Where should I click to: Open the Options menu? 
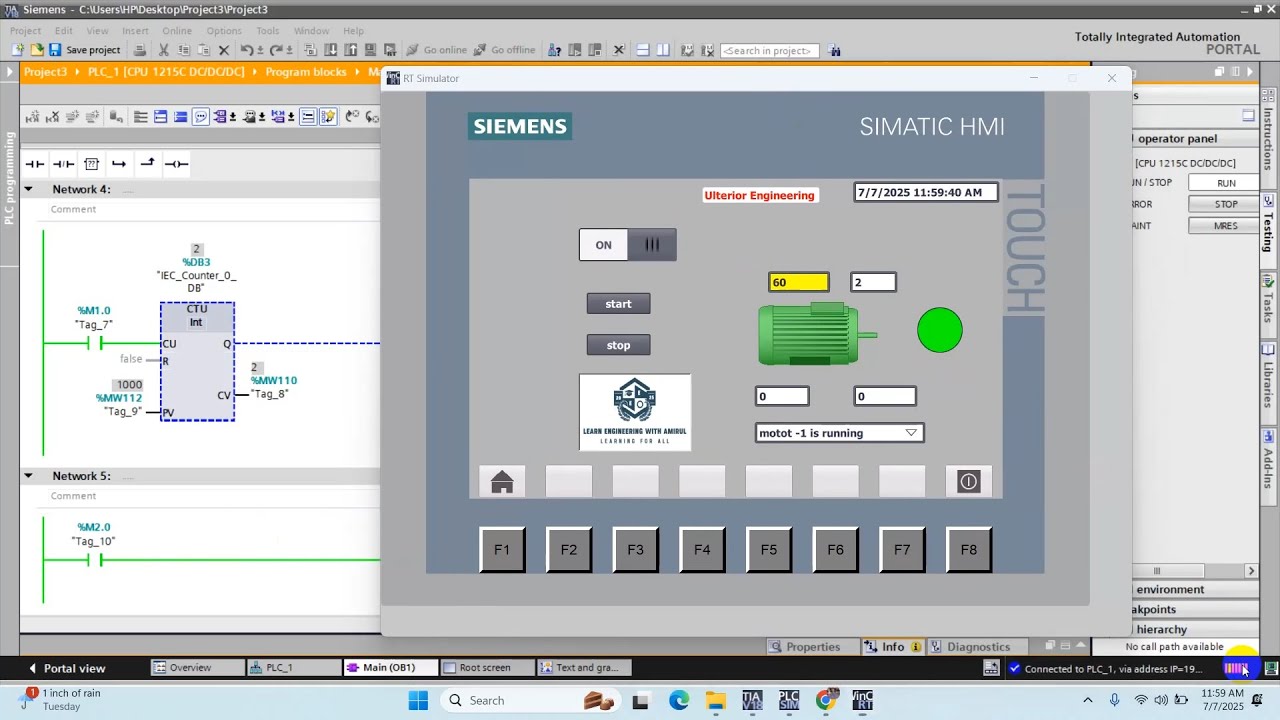224,31
